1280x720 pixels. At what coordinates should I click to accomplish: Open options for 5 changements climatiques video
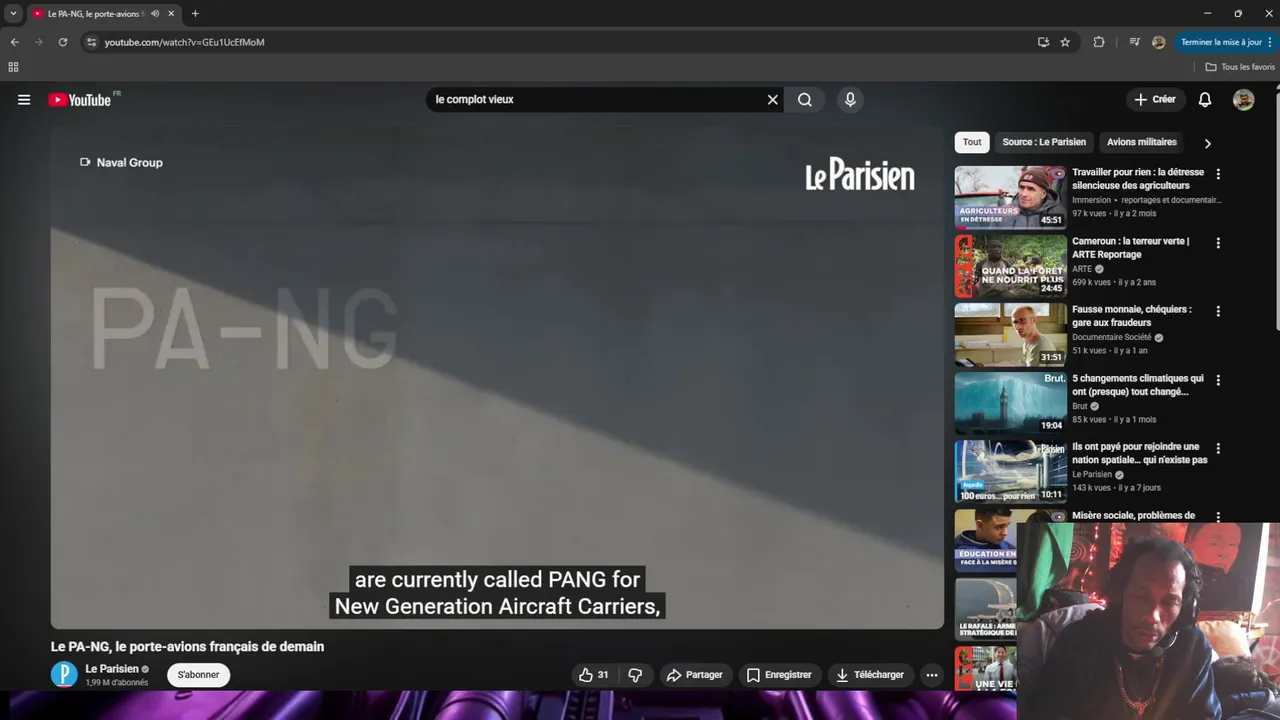click(x=1218, y=380)
